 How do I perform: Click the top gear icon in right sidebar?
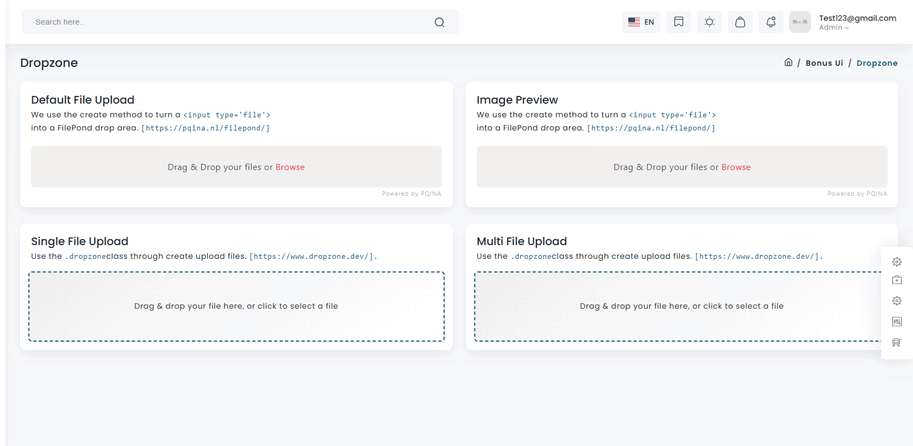(897, 262)
